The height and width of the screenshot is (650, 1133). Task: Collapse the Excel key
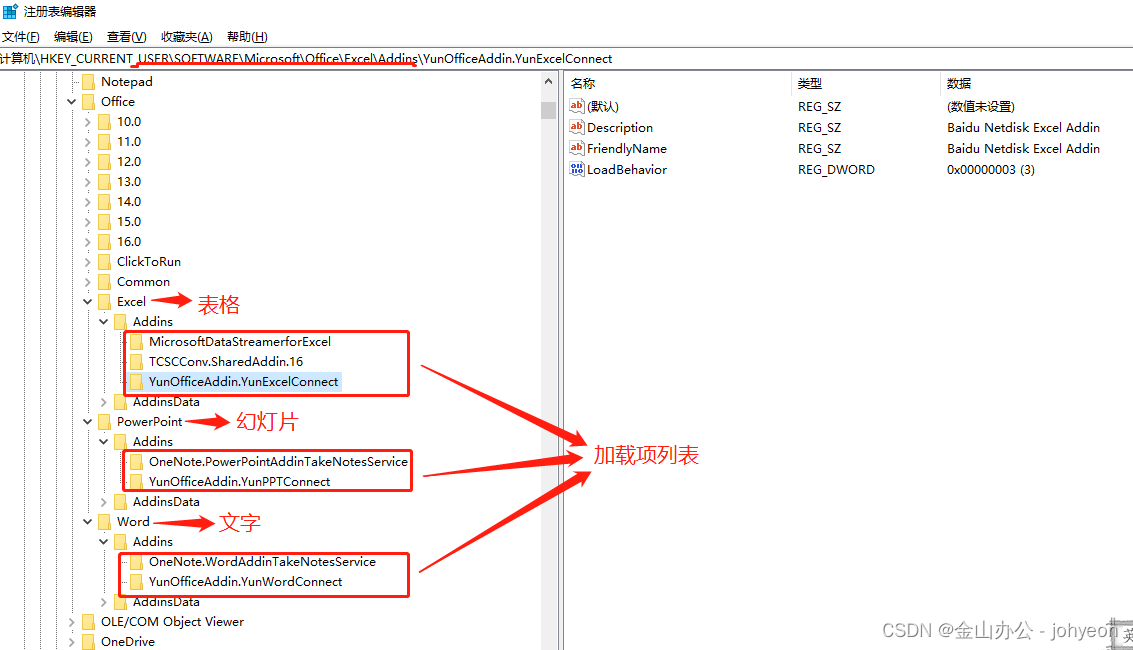click(87, 302)
